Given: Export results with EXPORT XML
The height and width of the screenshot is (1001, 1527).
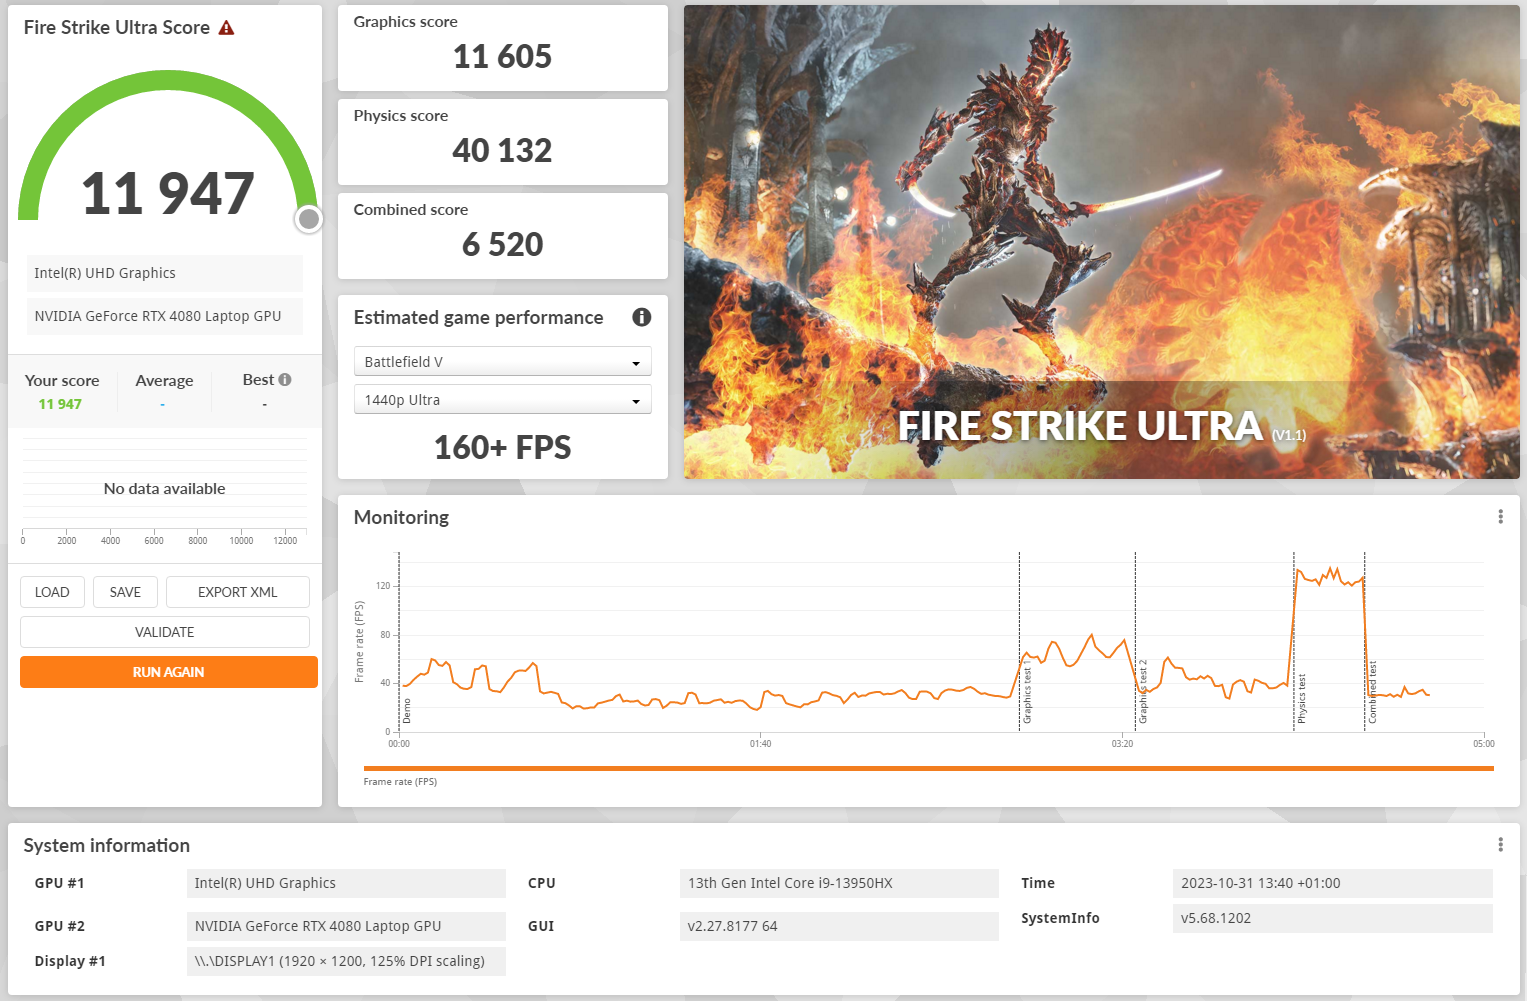Looking at the screenshot, I should (x=237, y=591).
